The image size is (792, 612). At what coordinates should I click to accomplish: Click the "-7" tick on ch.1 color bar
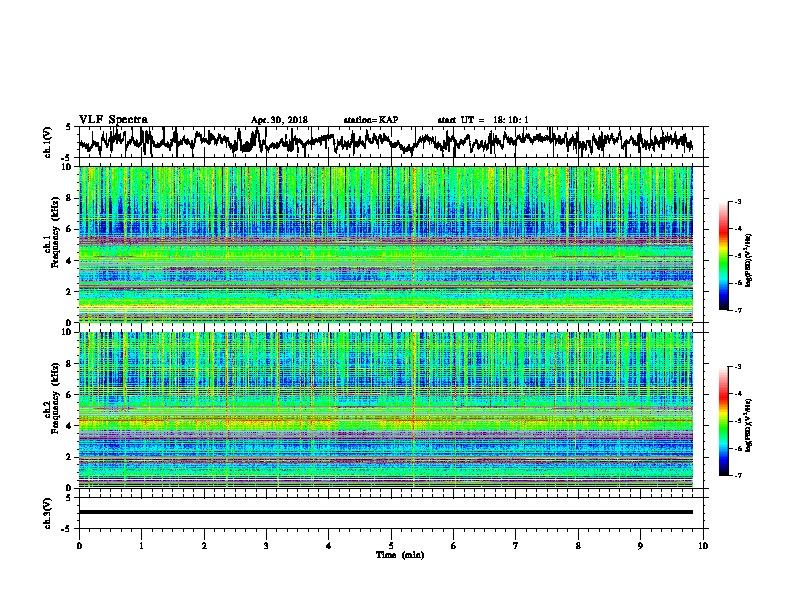coord(737,310)
